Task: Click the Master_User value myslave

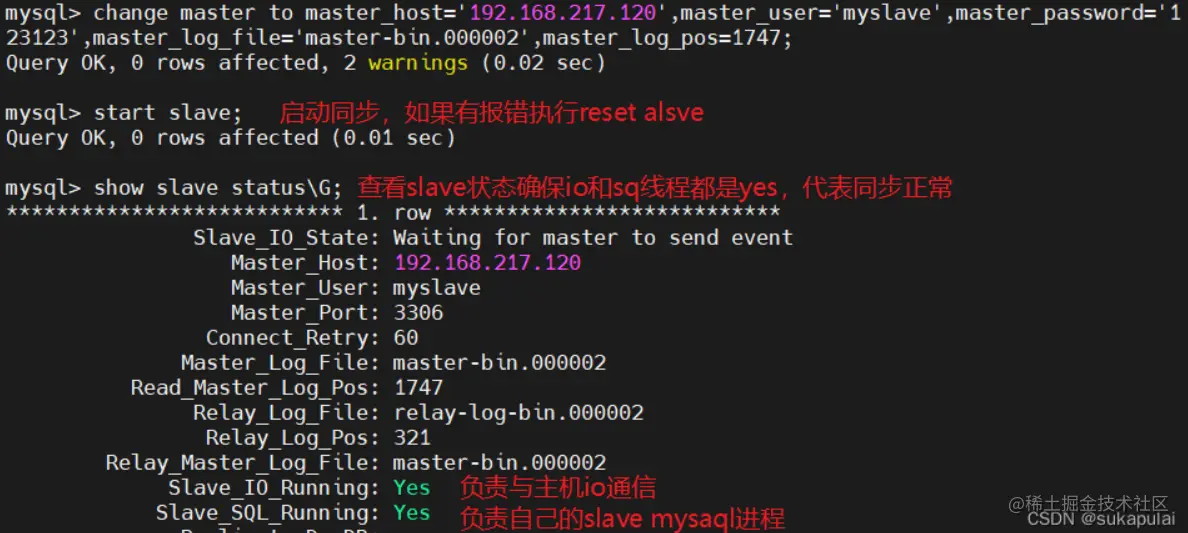Action: pyautogui.click(x=436, y=289)
